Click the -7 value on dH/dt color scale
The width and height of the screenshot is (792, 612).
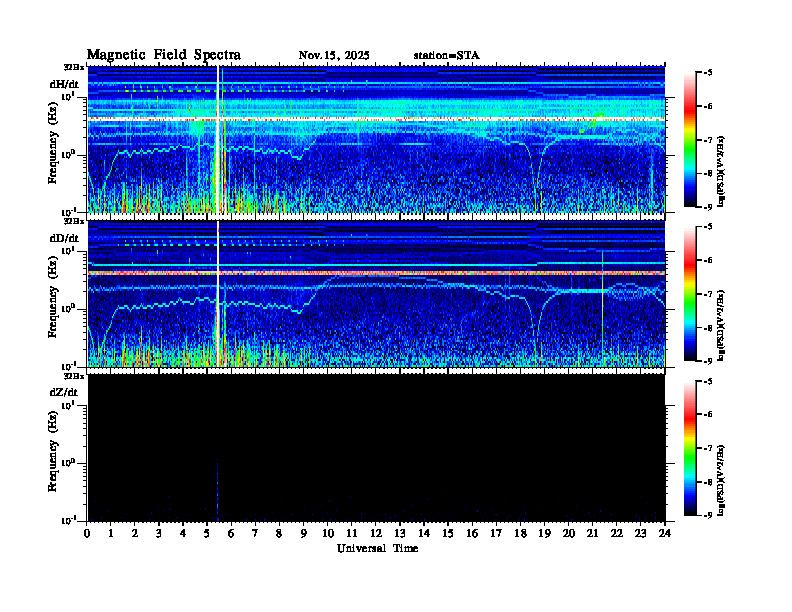pos(708,140)
